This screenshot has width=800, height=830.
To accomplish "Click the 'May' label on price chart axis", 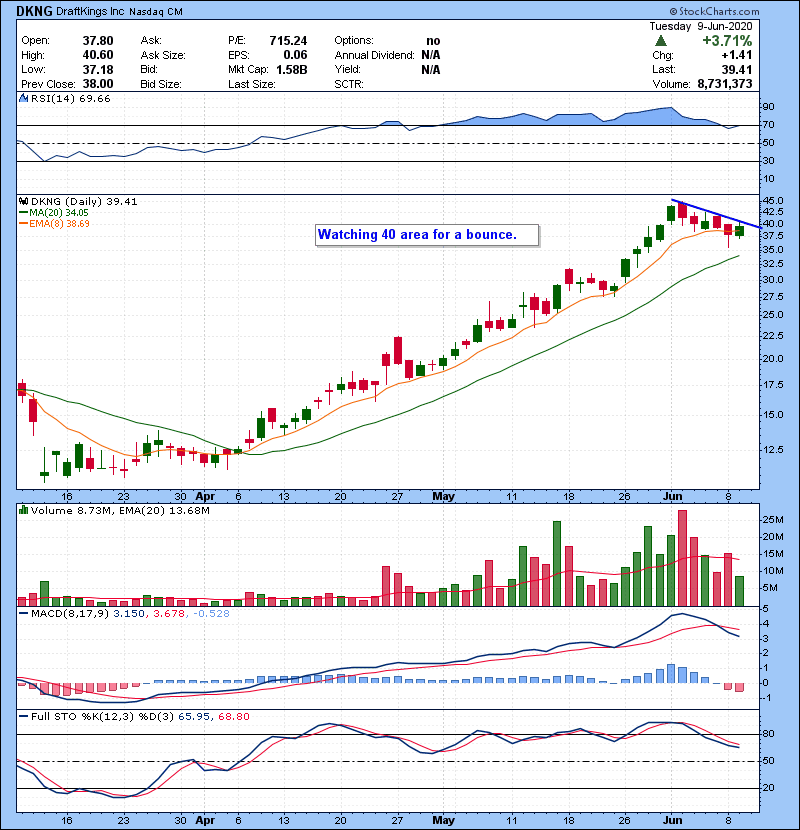I will coord(443,497).
